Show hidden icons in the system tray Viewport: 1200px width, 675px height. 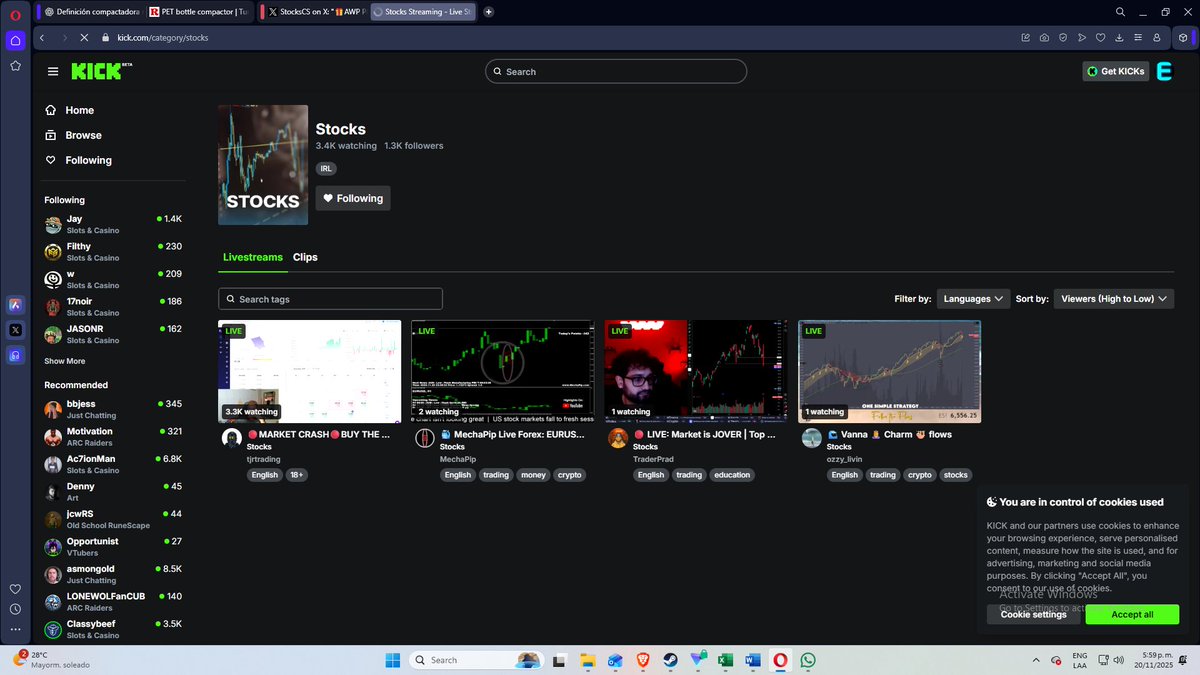point(1036,660)
